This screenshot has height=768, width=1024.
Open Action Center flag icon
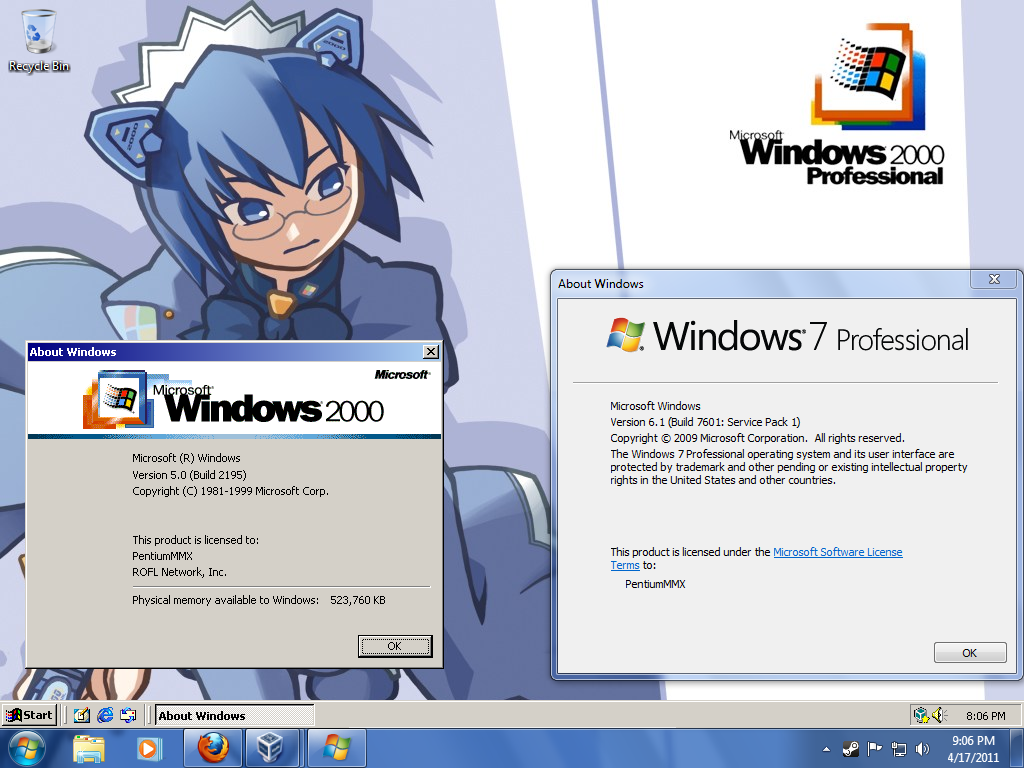874,749
